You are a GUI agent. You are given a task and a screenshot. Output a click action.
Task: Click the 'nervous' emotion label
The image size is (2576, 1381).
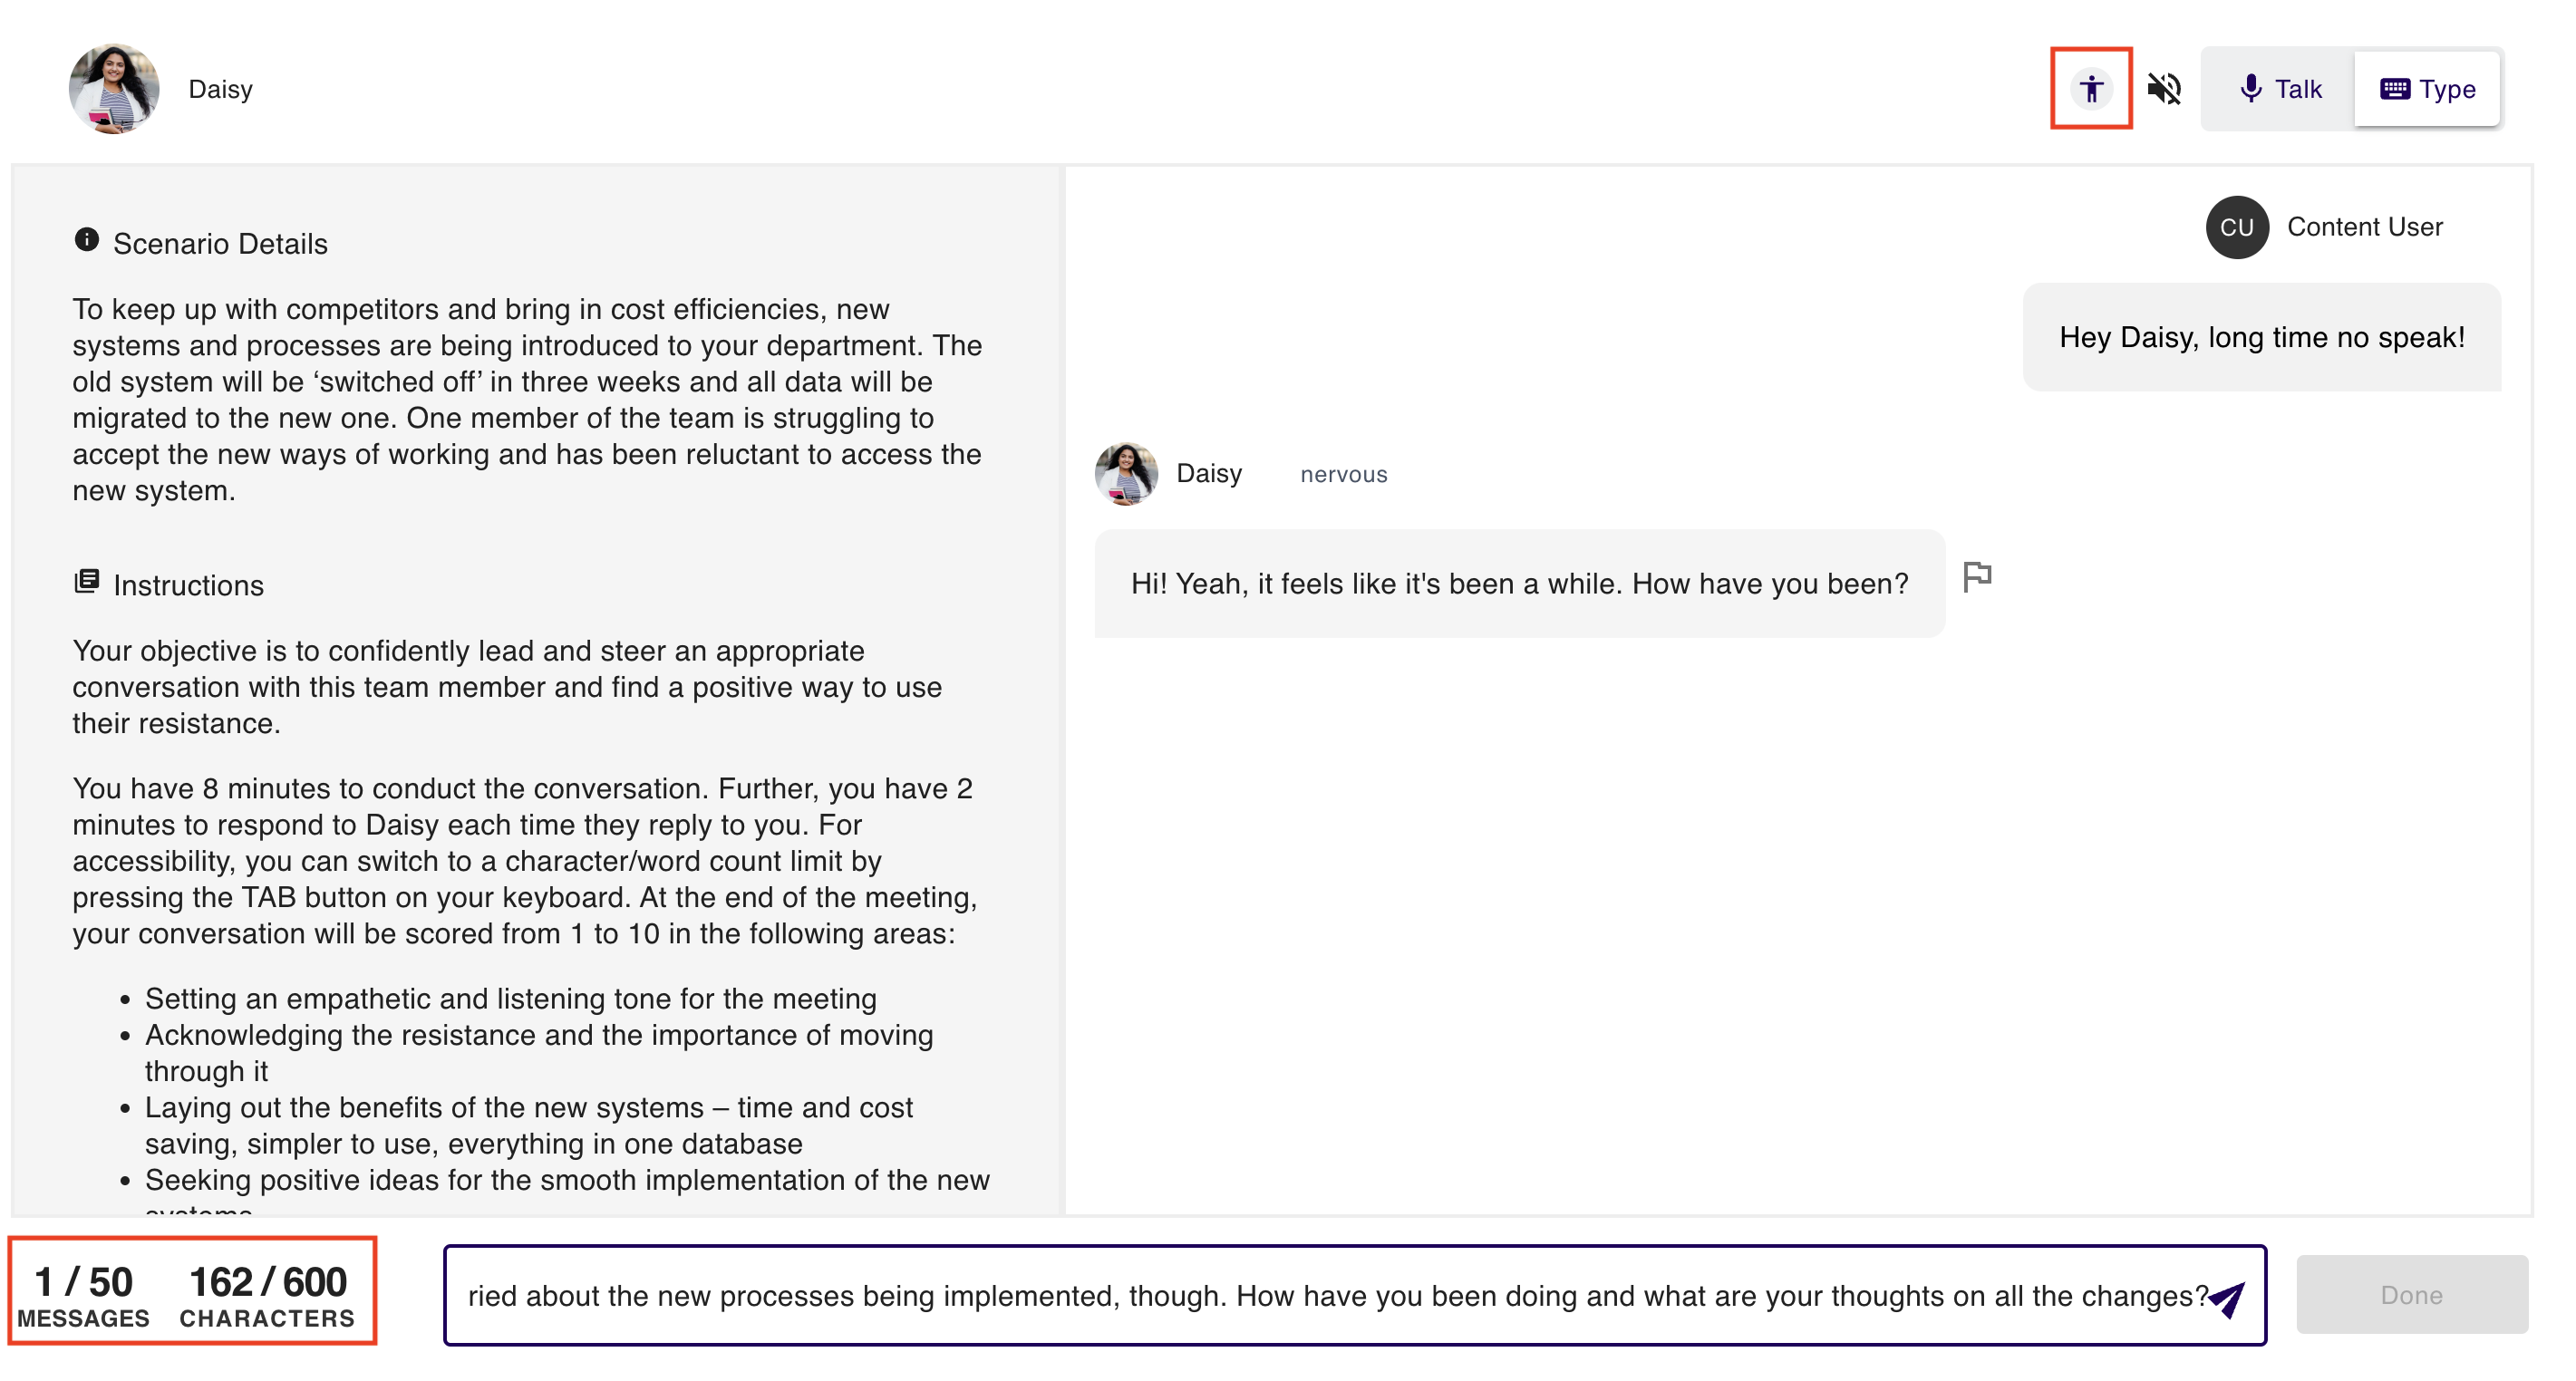[1343, 475]
